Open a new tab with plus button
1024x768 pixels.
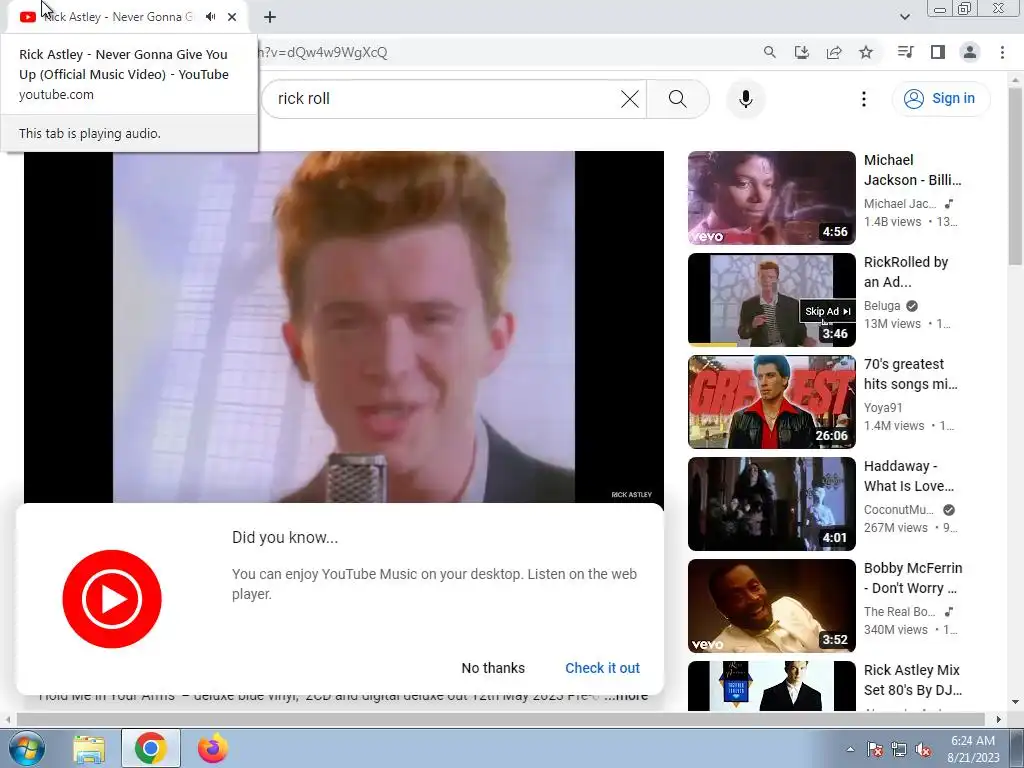(270, 17)
